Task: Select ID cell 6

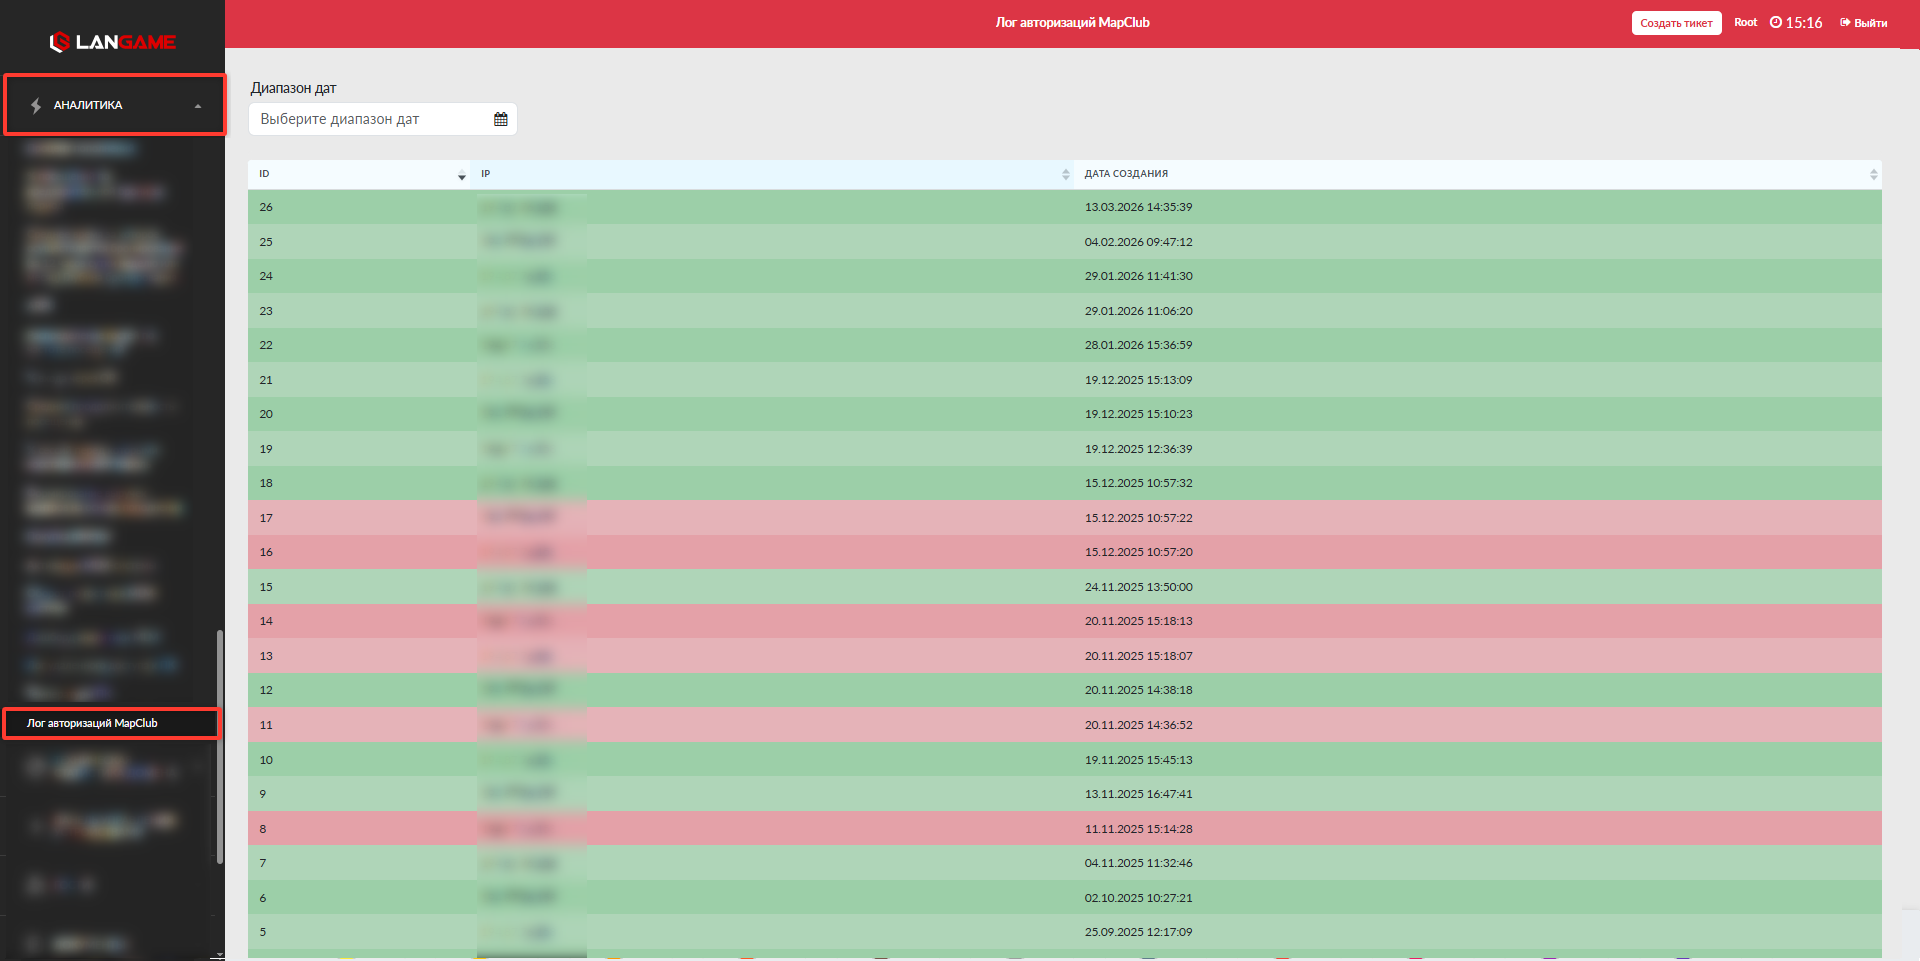Action: point(263,898)
